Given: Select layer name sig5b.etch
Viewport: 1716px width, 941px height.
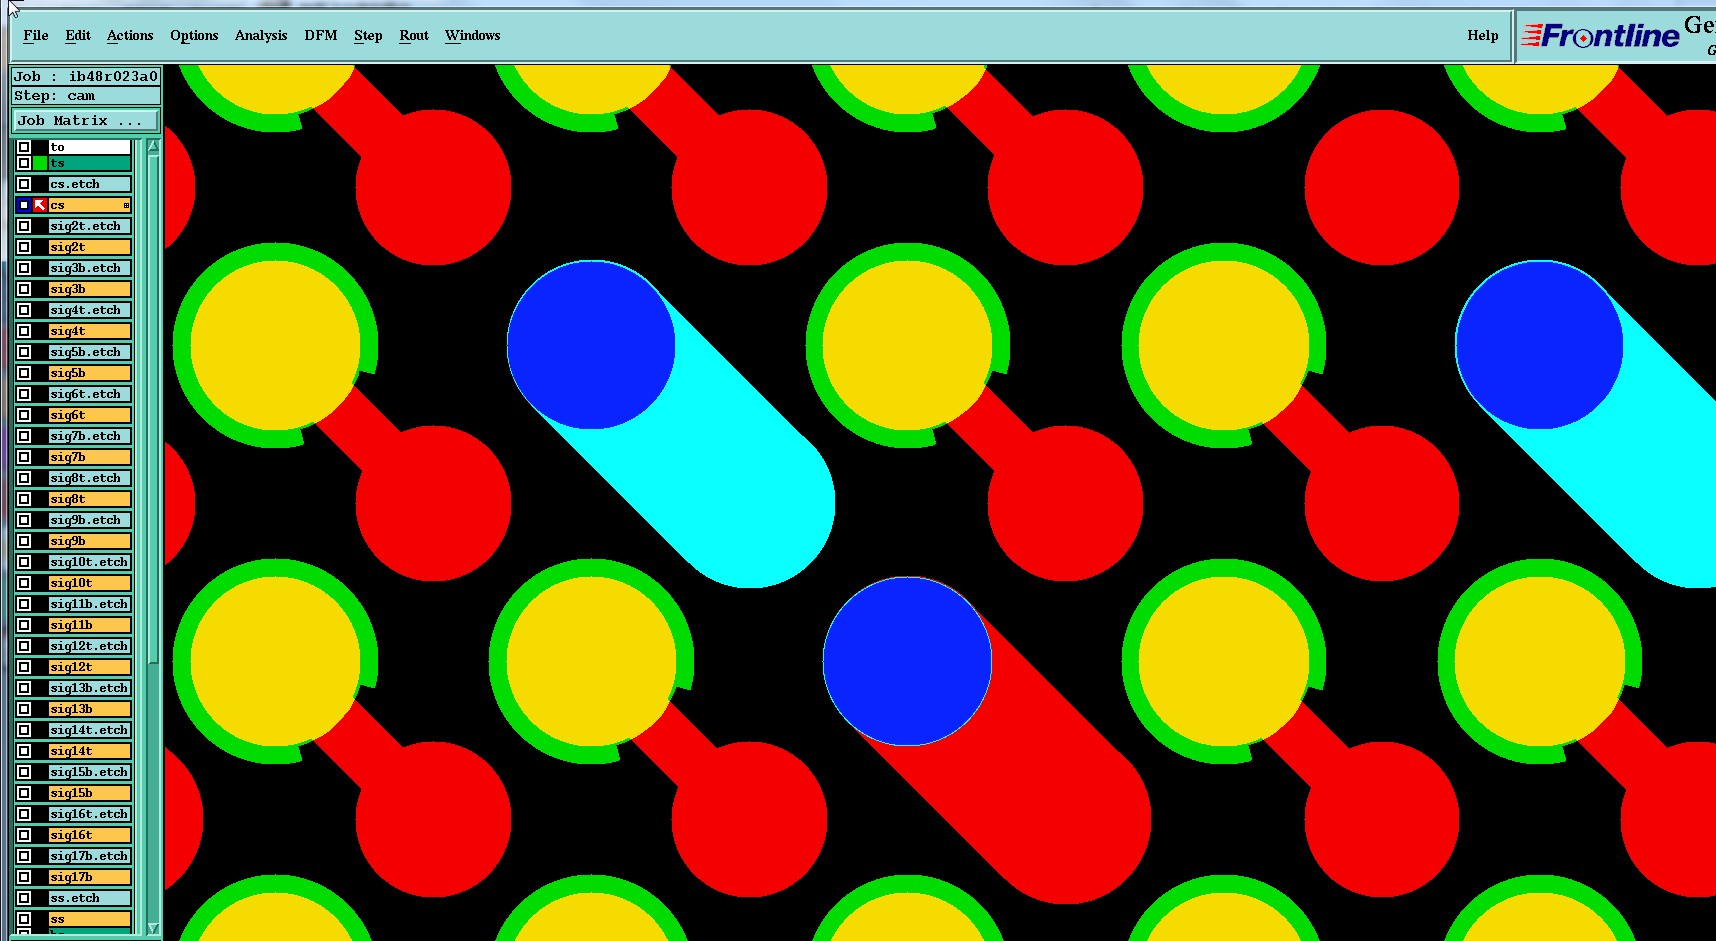Looking at the screenshot, I should click(90, 352).
